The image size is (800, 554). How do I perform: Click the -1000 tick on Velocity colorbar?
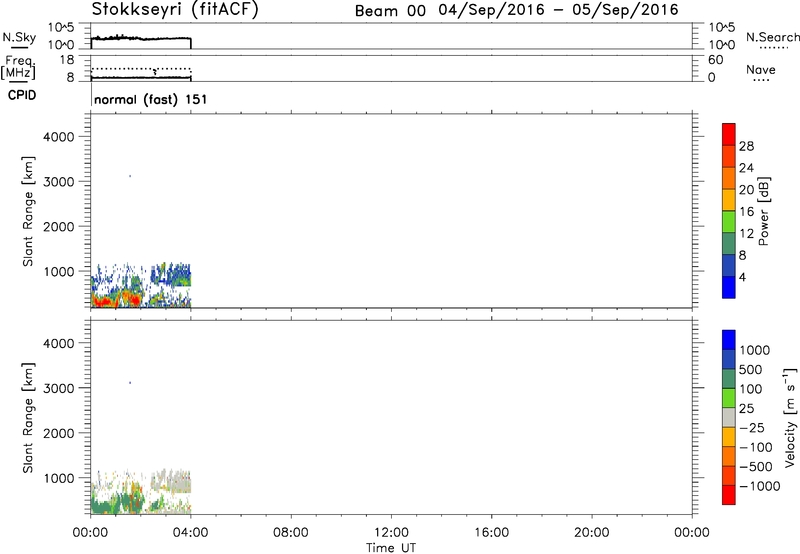click(x=760, y=486)
